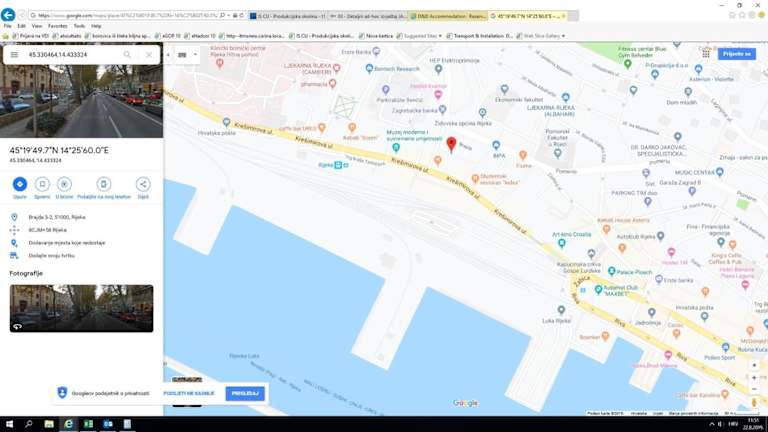Viewport: 768px width, 432px height.
Task: Save the place with Spremi icon
Action: point(42,184)
